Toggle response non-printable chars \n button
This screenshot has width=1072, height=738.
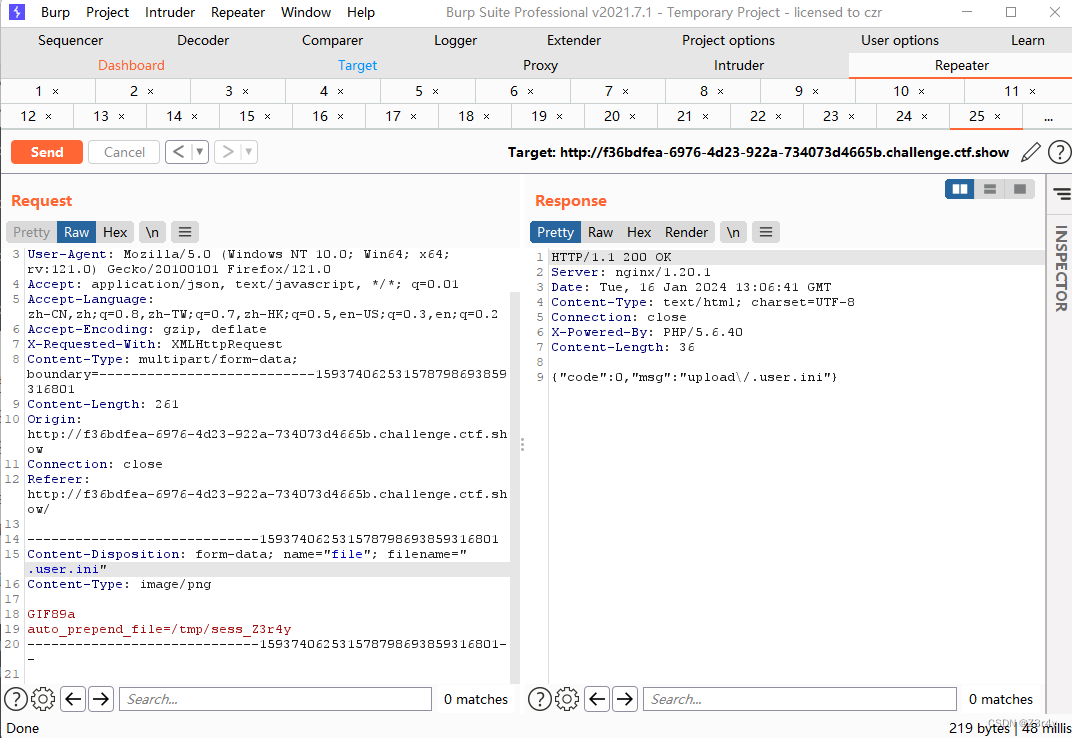point(733,232)
